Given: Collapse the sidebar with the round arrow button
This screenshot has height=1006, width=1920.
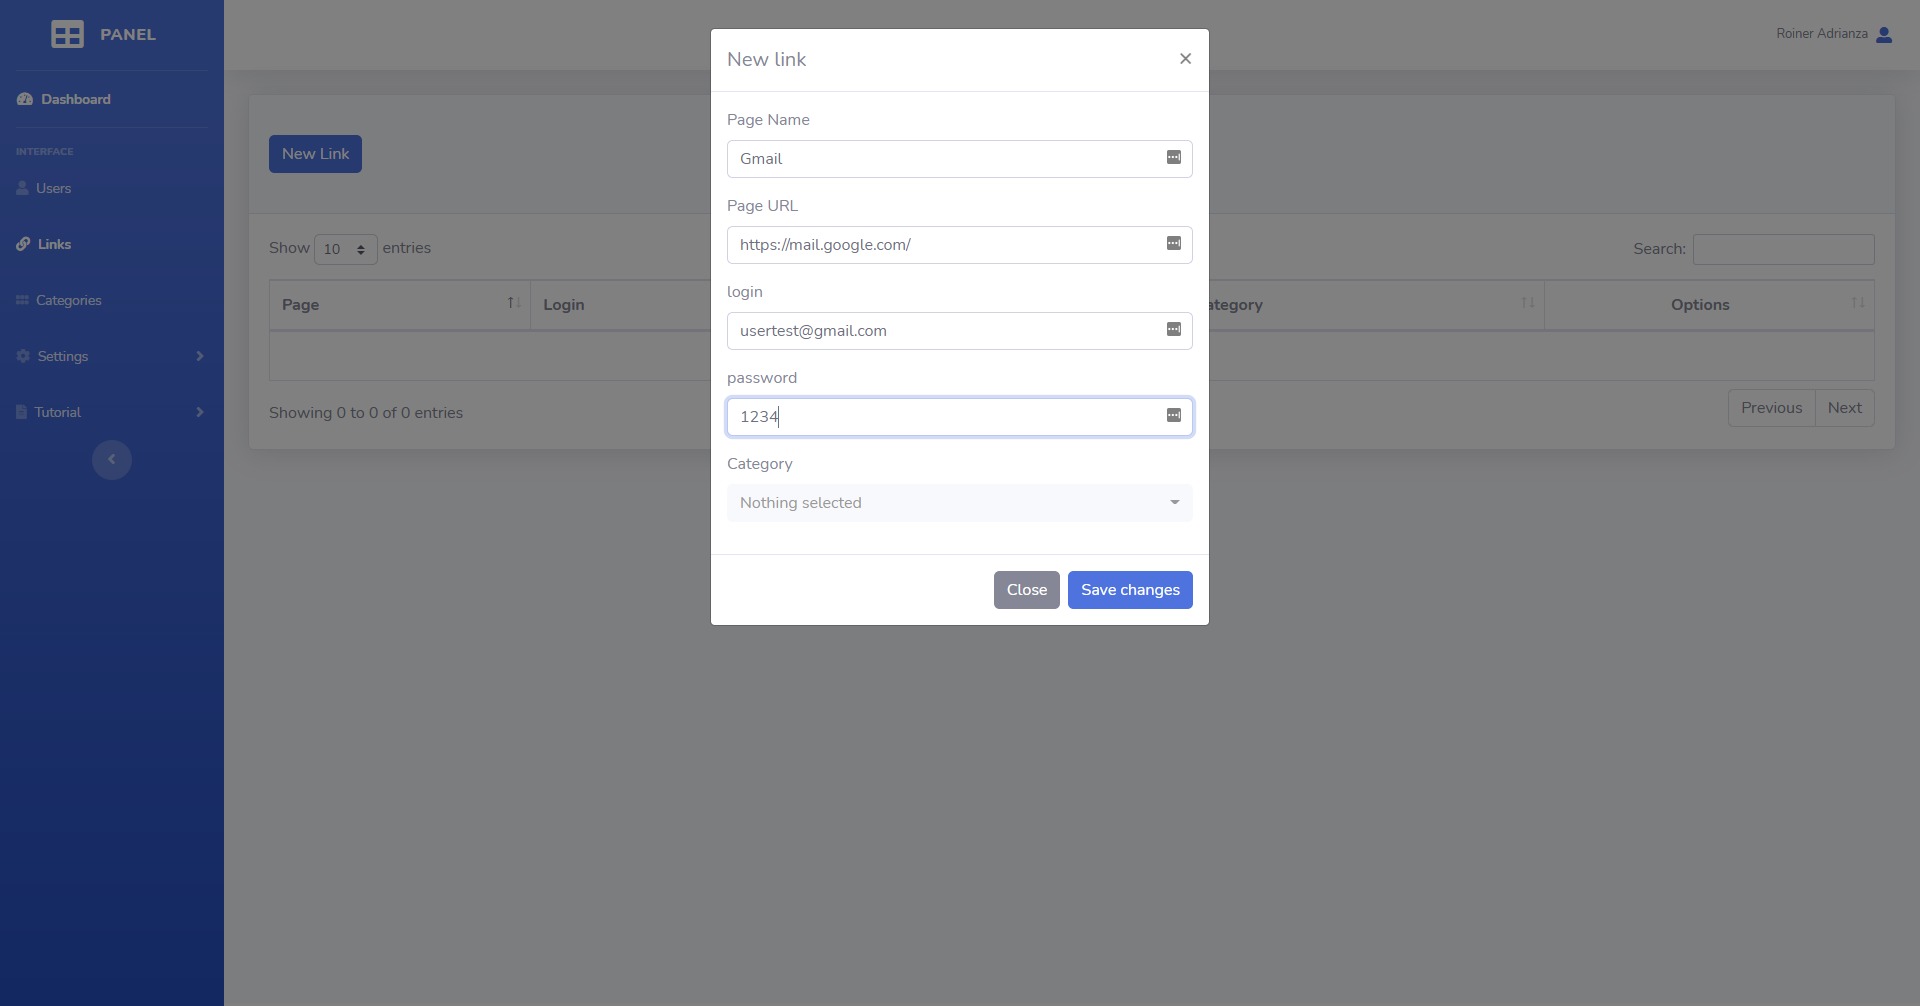Looking at the screenshot, I should coord(112,460).
